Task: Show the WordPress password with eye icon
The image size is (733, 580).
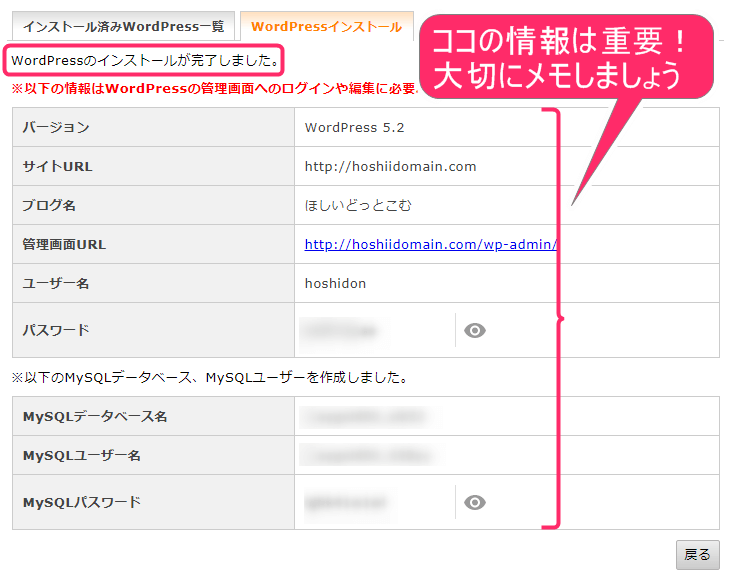Action: (474, 330)
